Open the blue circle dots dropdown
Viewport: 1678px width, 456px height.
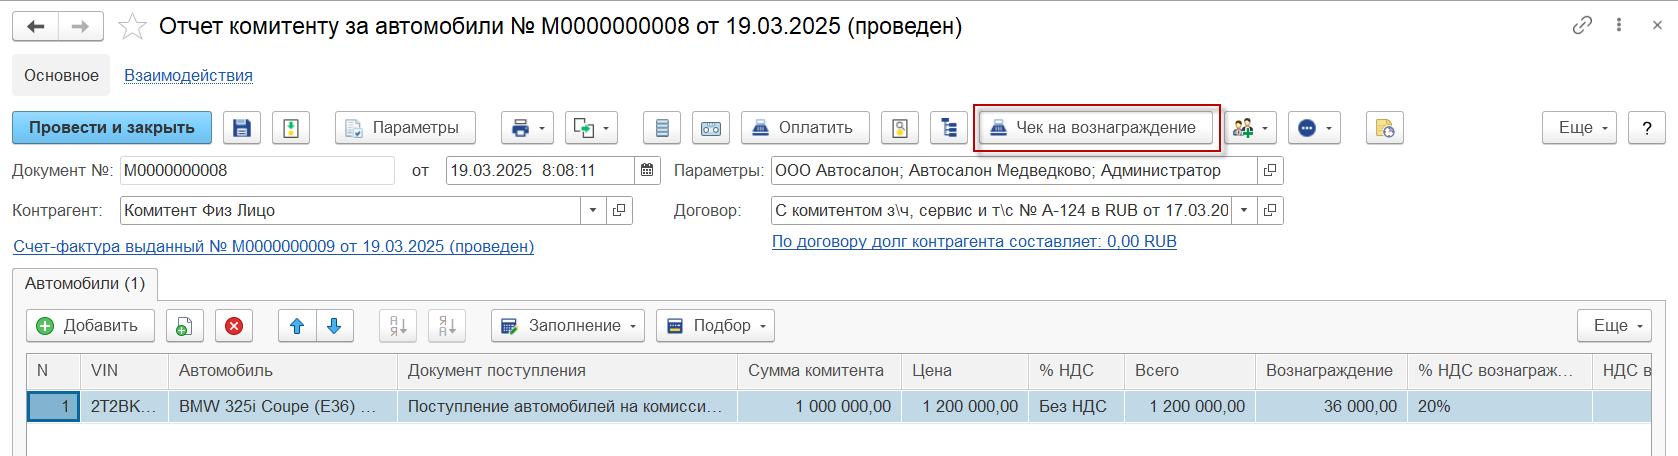pos(1314,128)
